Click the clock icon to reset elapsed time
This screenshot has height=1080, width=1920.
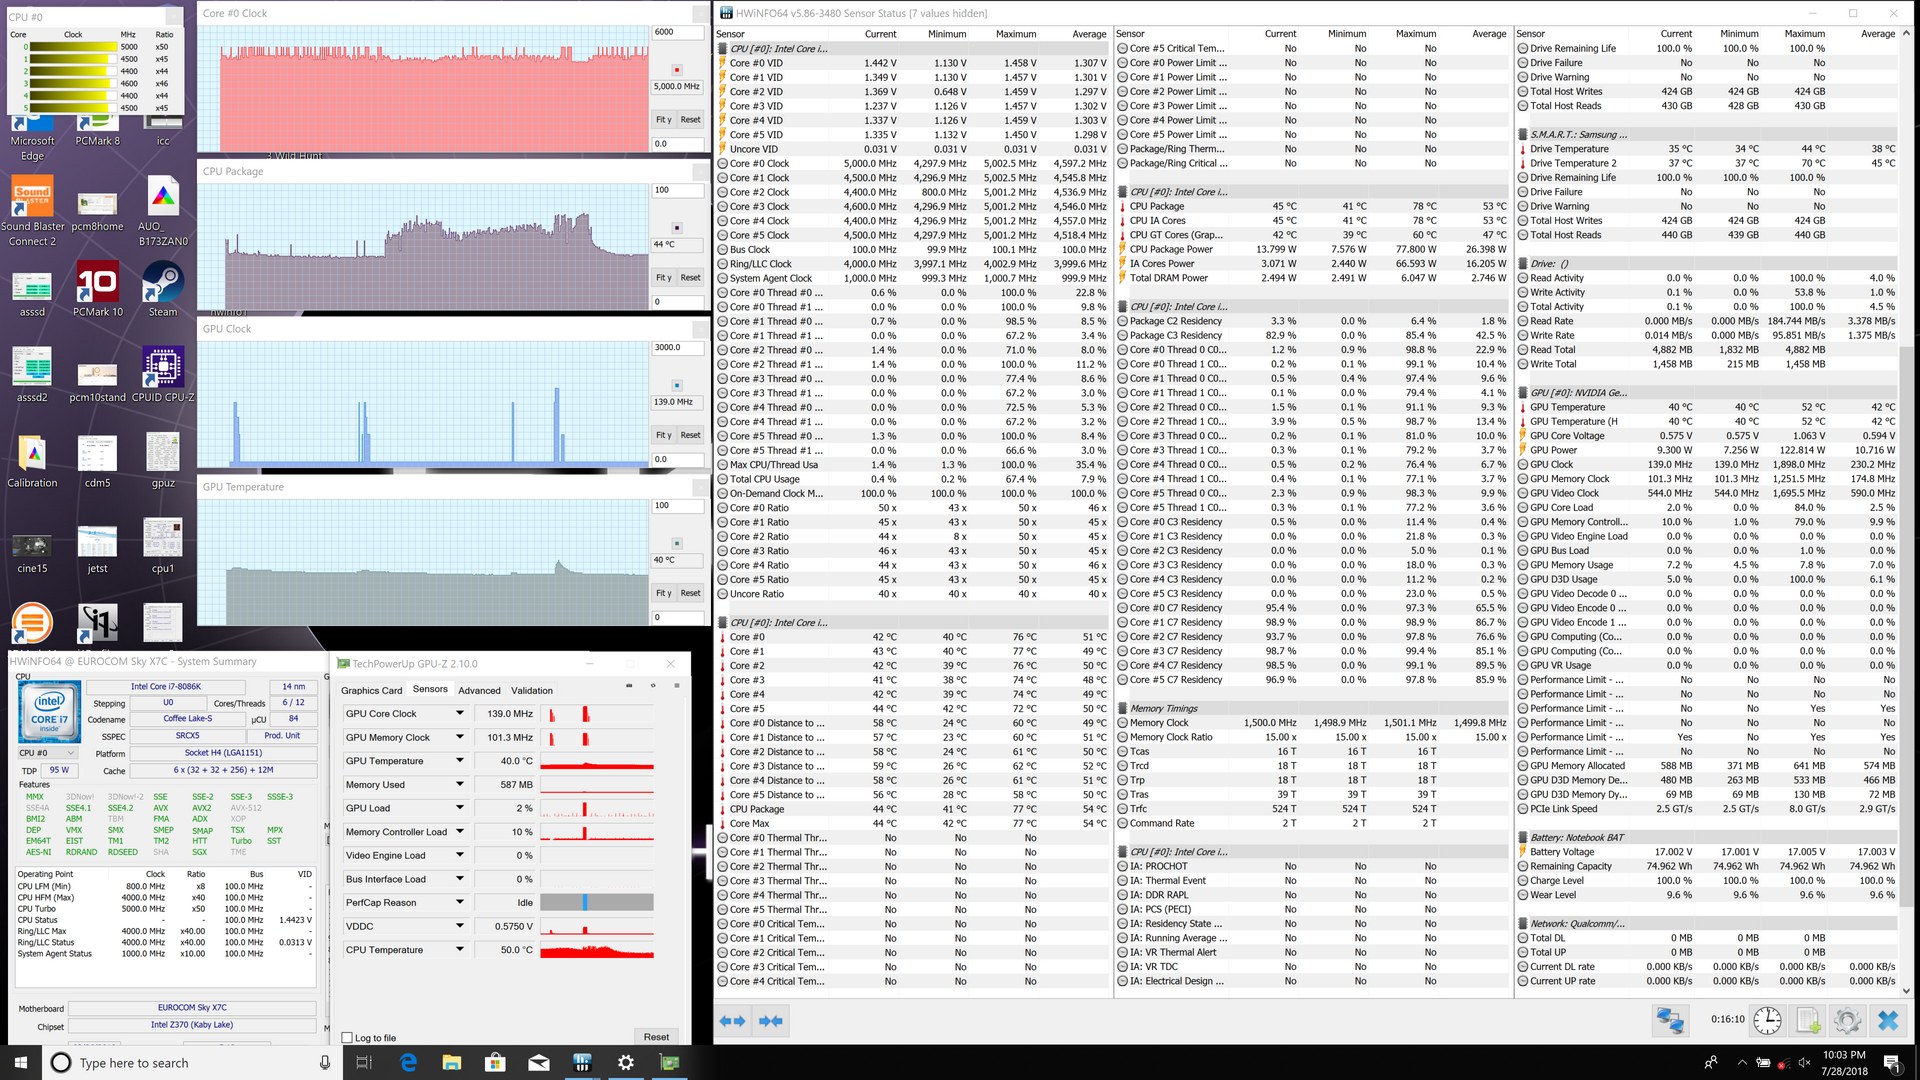pos(1767,1020)
